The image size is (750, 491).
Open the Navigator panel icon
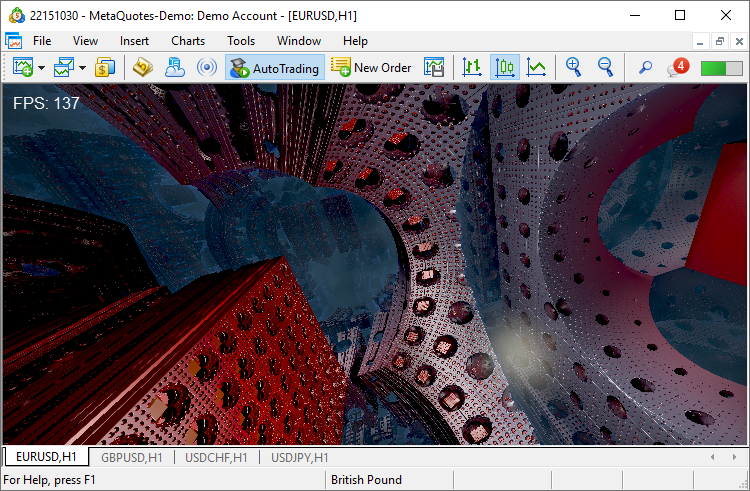click(x=175, y=68)
